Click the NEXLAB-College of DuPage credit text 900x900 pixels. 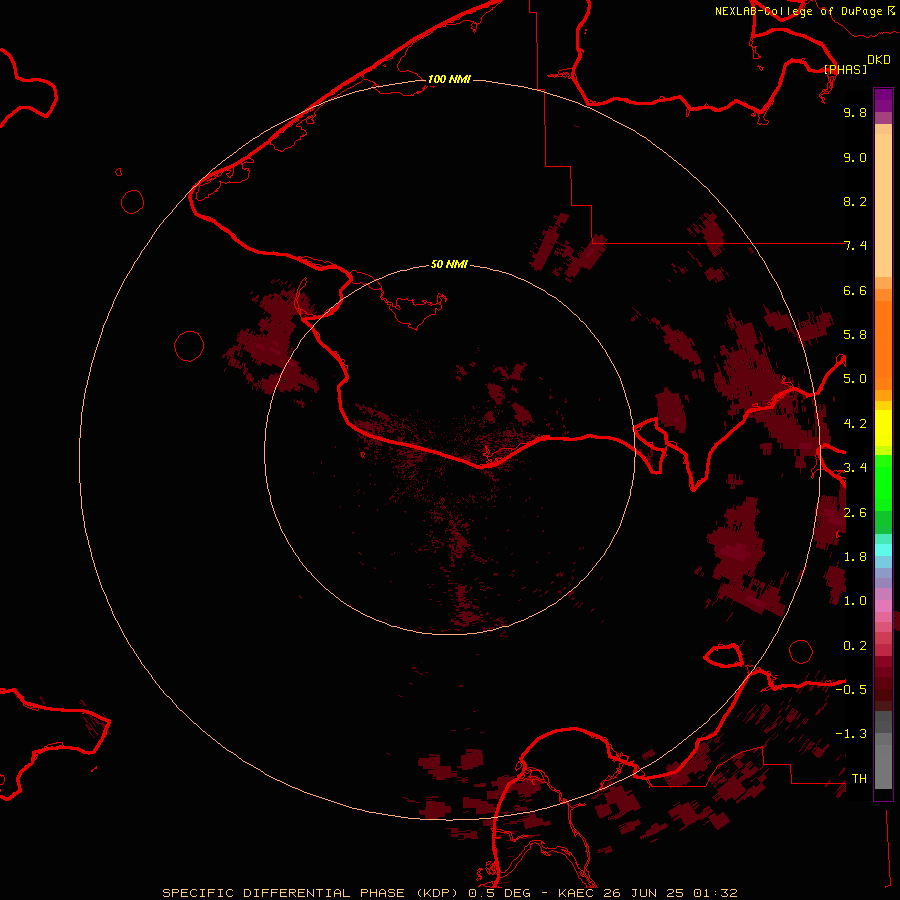tap(798, 11)
